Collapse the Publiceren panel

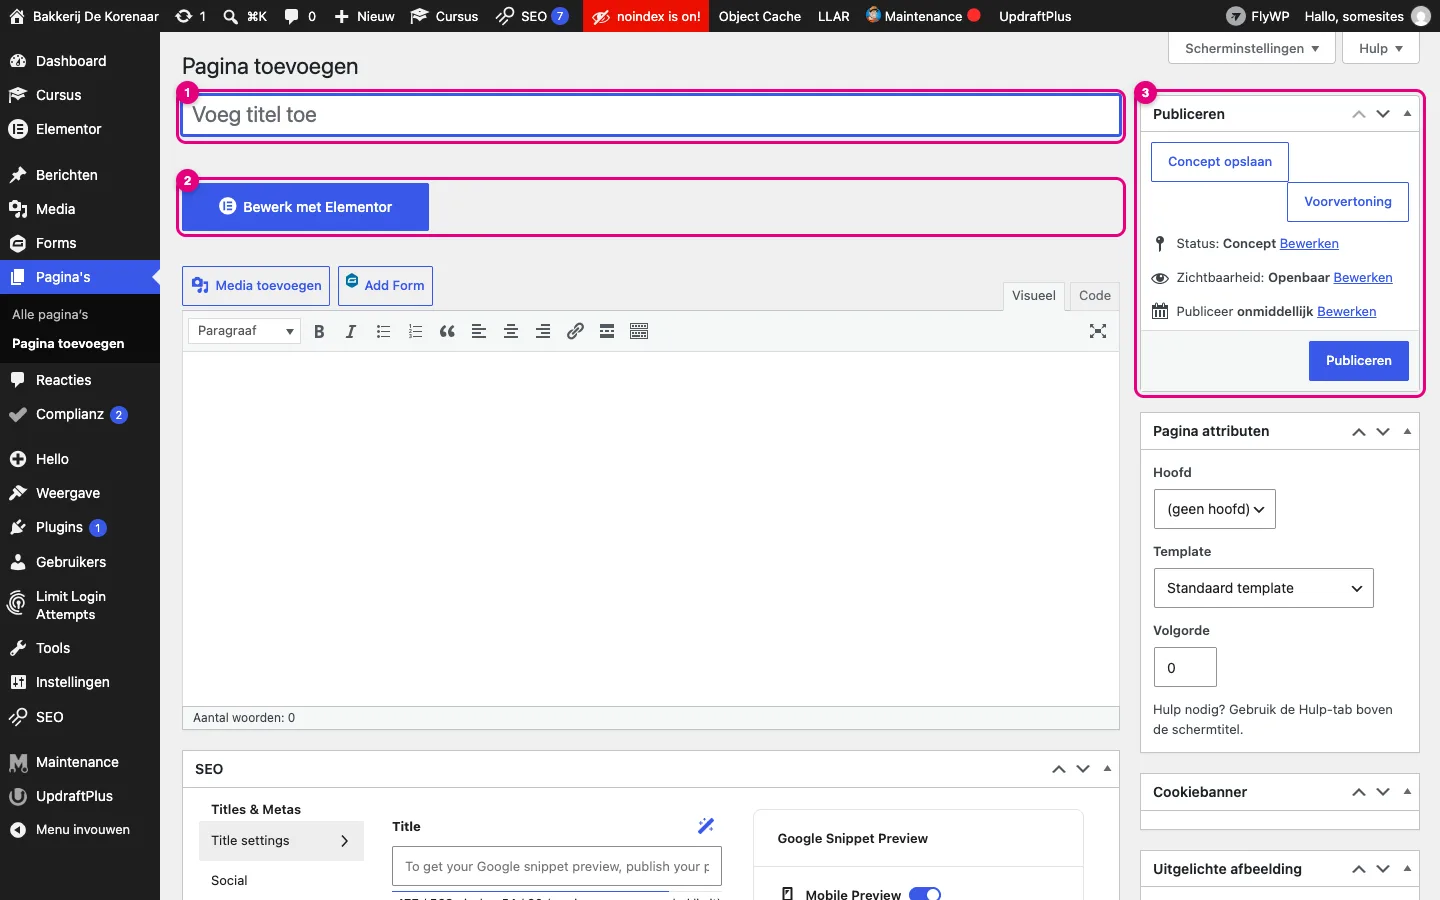point(1407,114)
